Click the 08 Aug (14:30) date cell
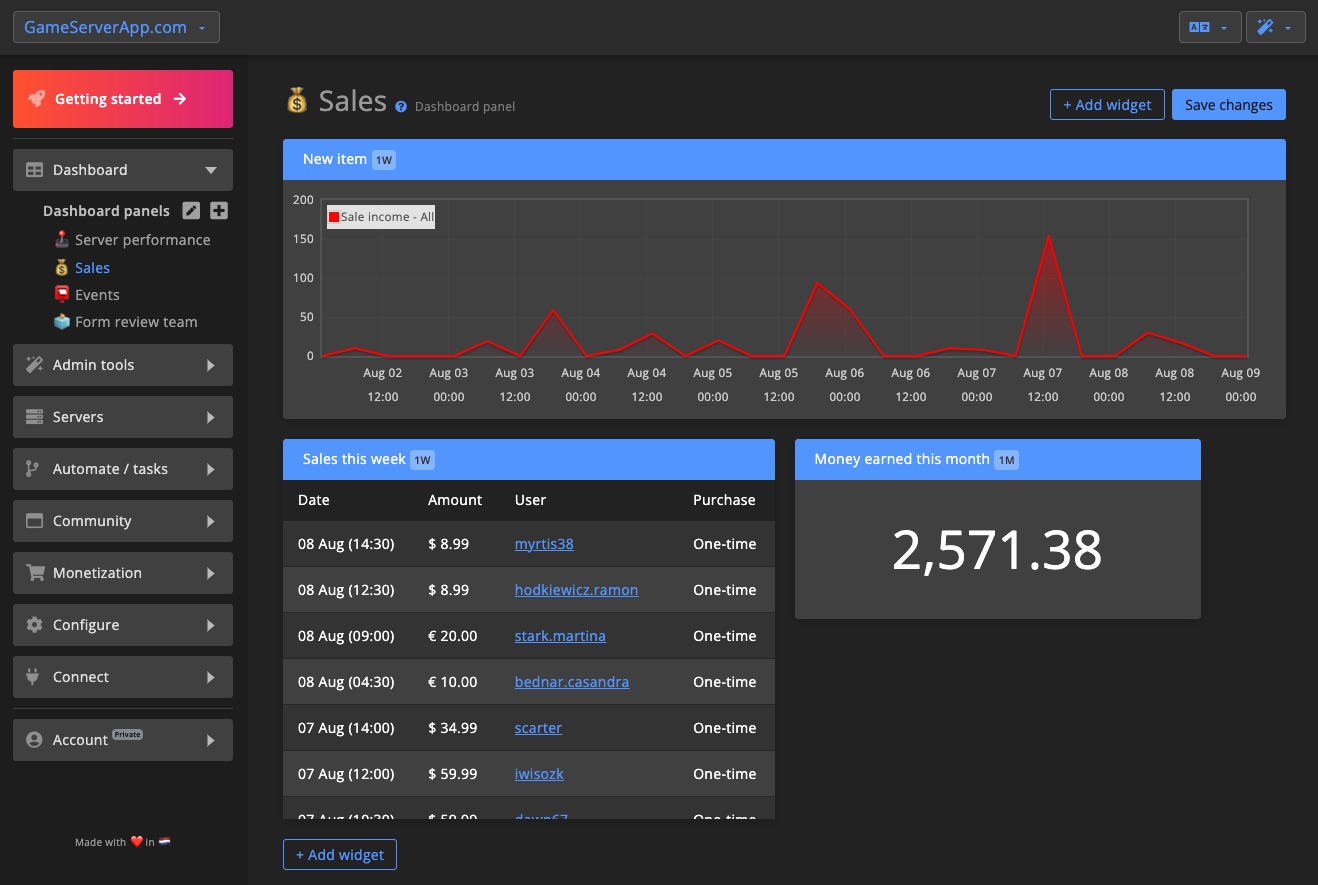 pyautogui.click(x=346, y=544)
